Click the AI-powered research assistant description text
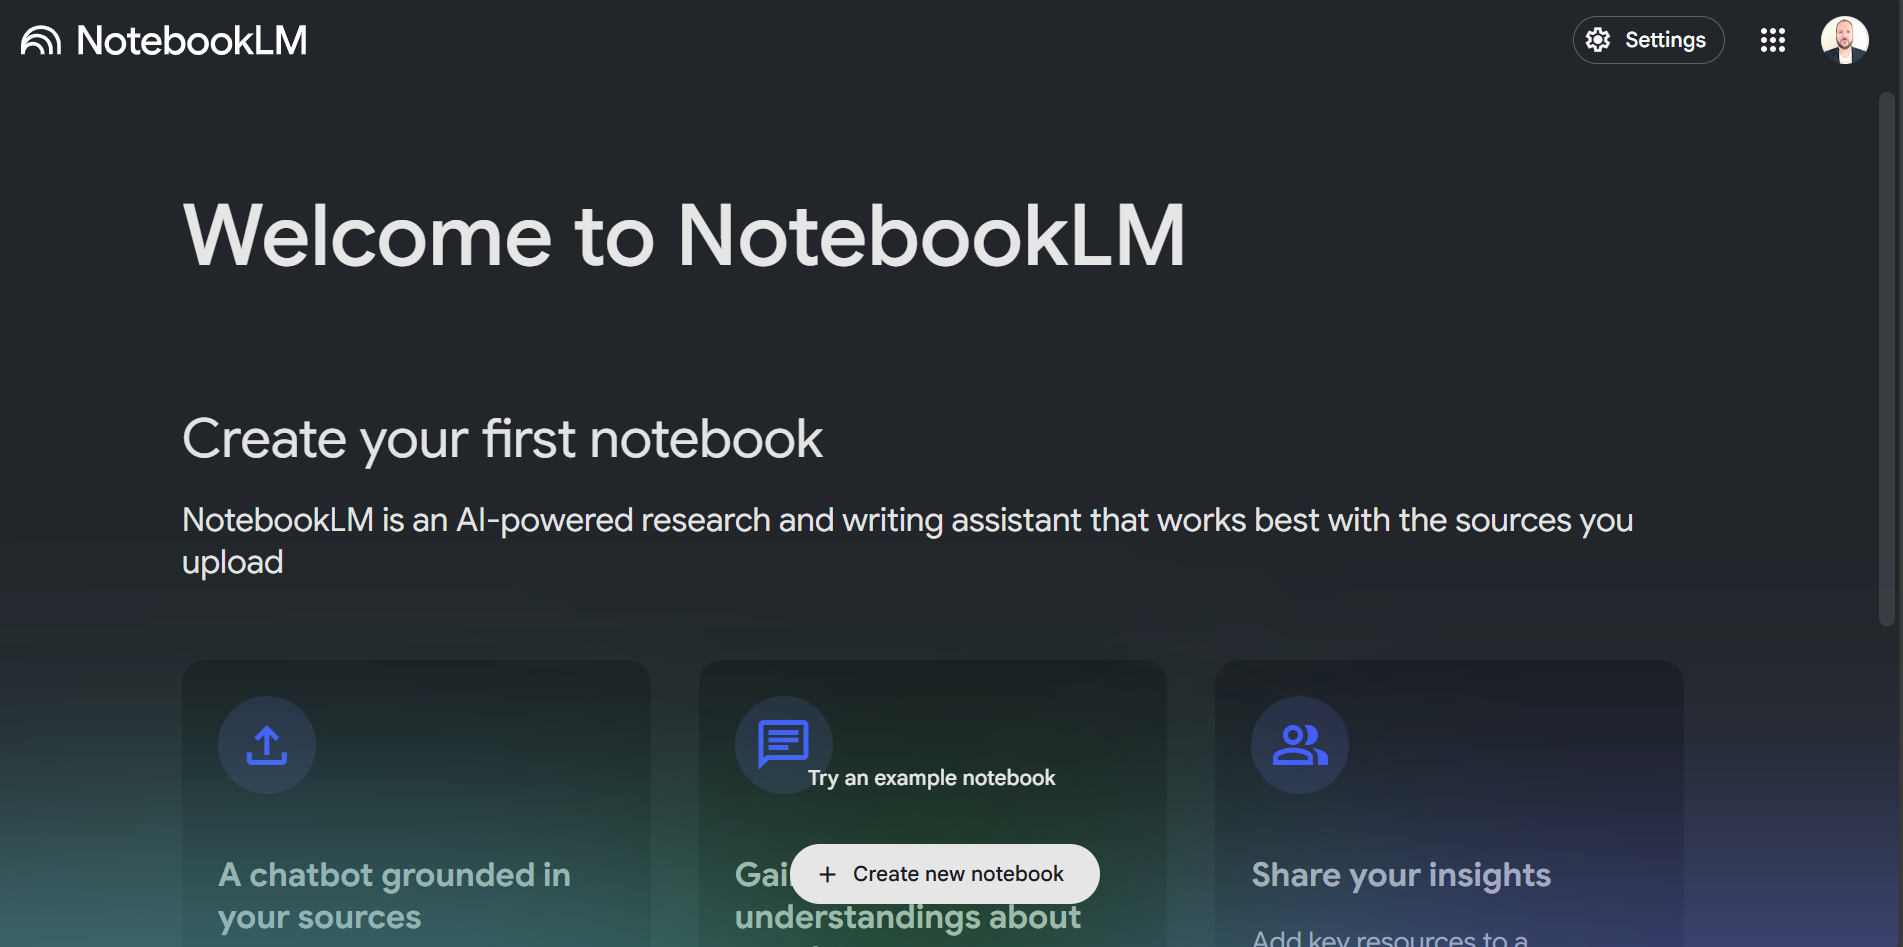Viewport: 1903px width, 947px height. coord(906,521)
